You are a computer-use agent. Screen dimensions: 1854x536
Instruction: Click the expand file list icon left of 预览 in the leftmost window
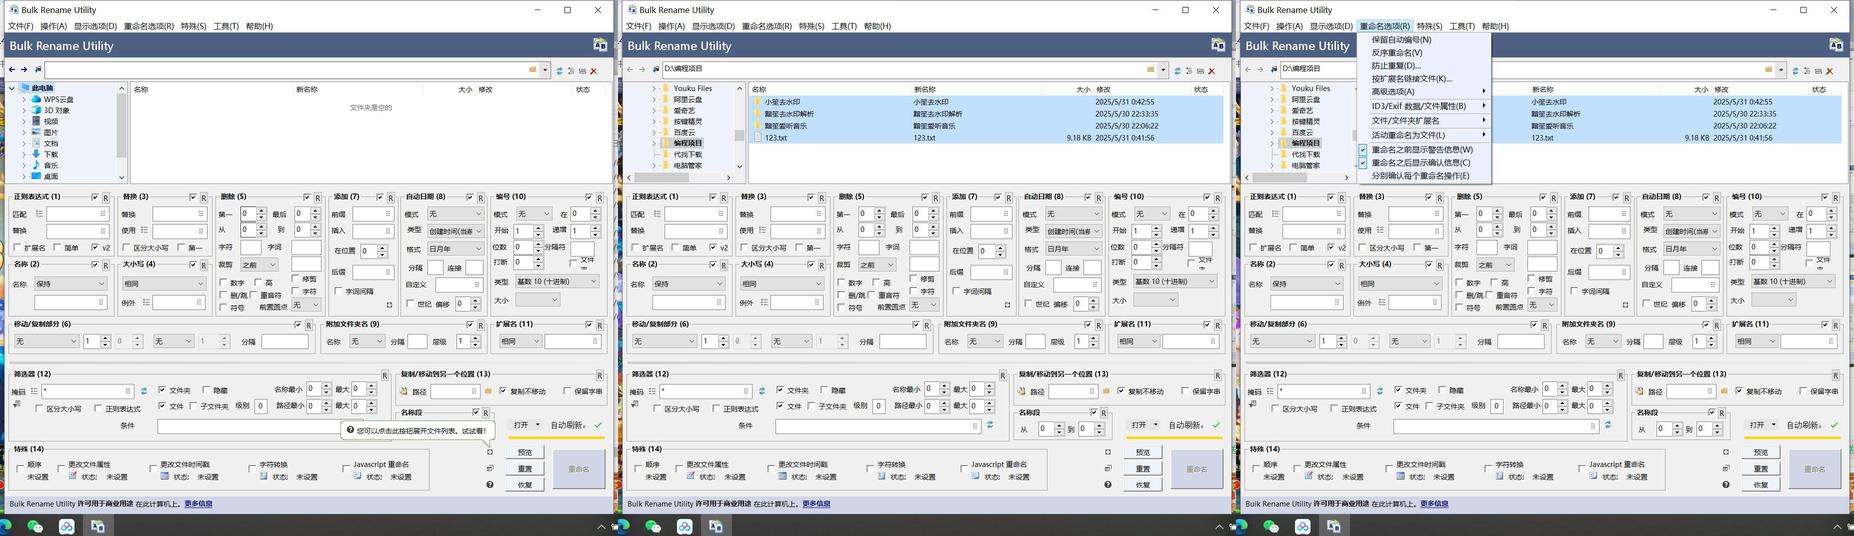[489, 452]
